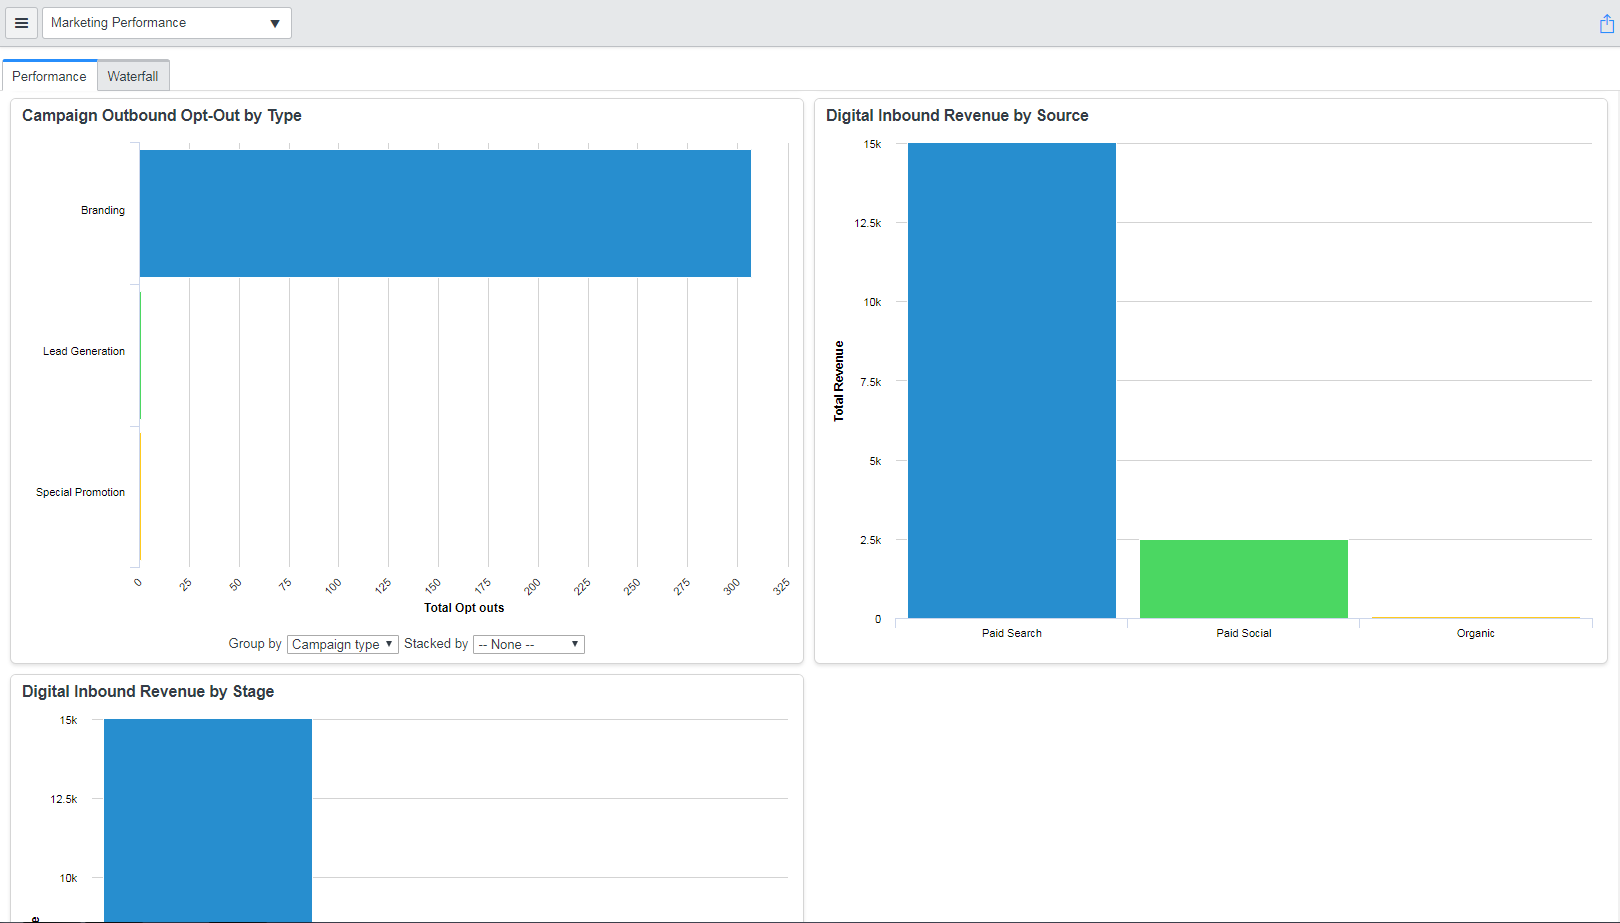Screen dimensions: 1620x923
Task: Click the Total Opt outs axis title
Action: point(464,607)
